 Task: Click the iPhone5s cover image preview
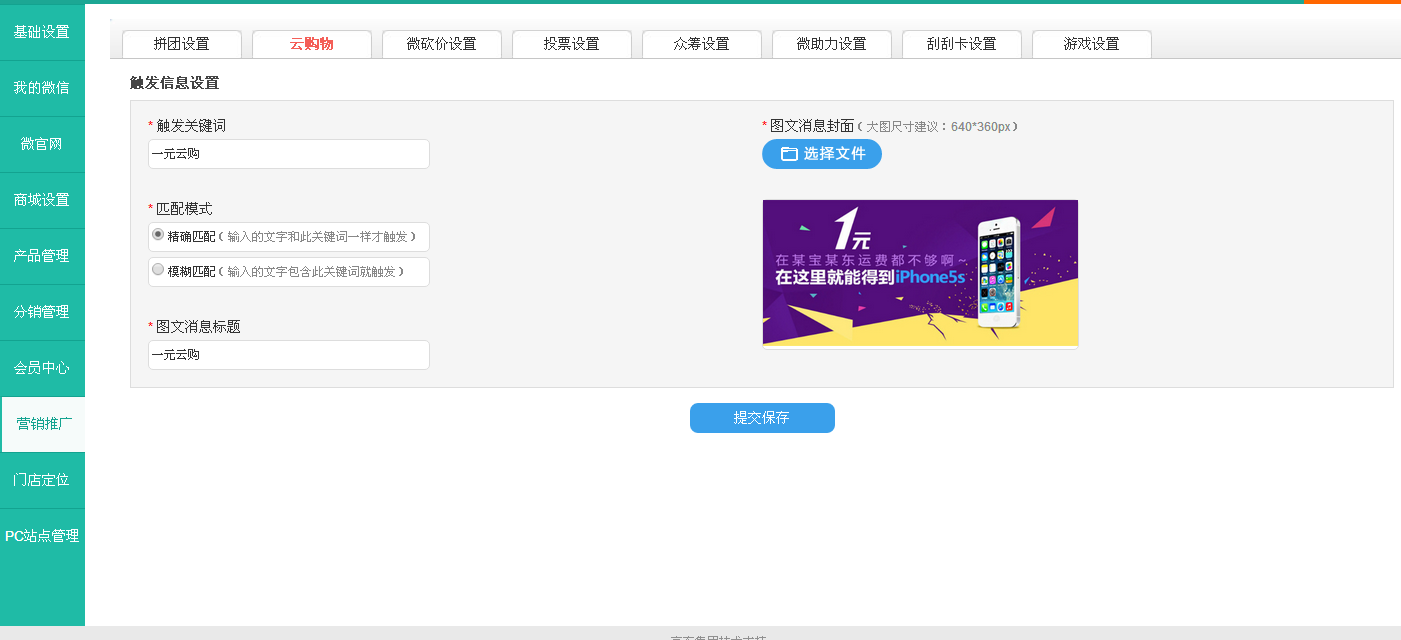[920, 272]
